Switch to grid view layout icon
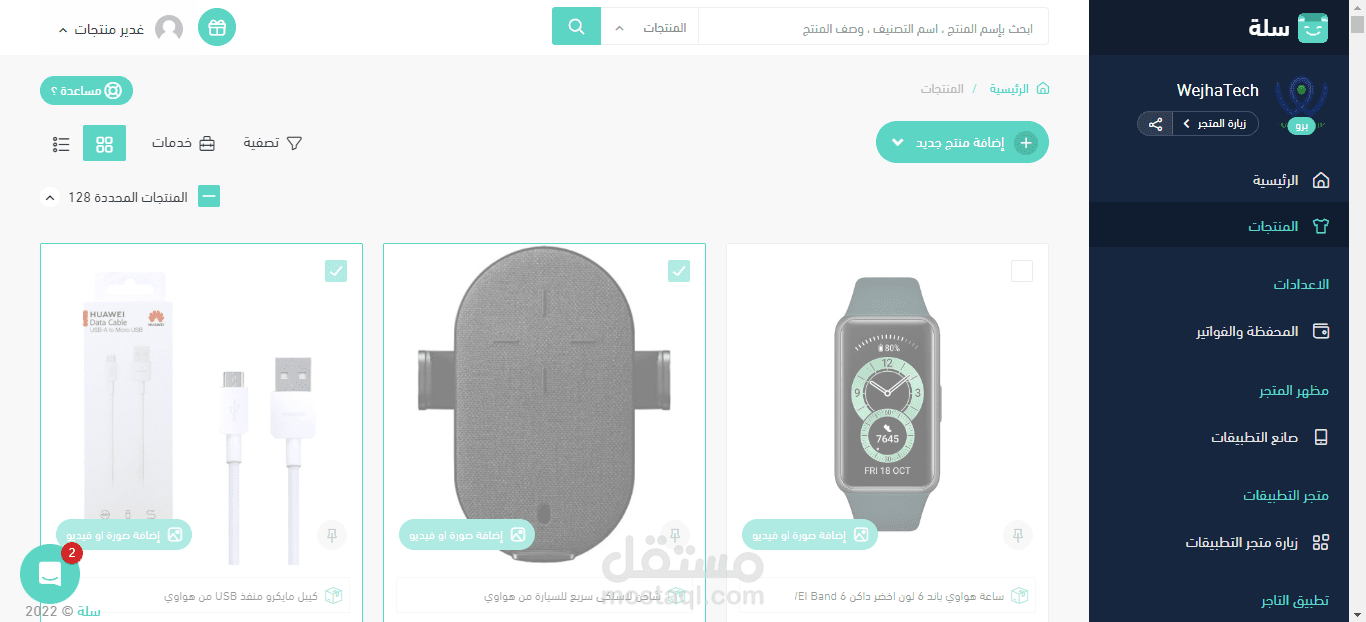 click(x=104, y=143)
